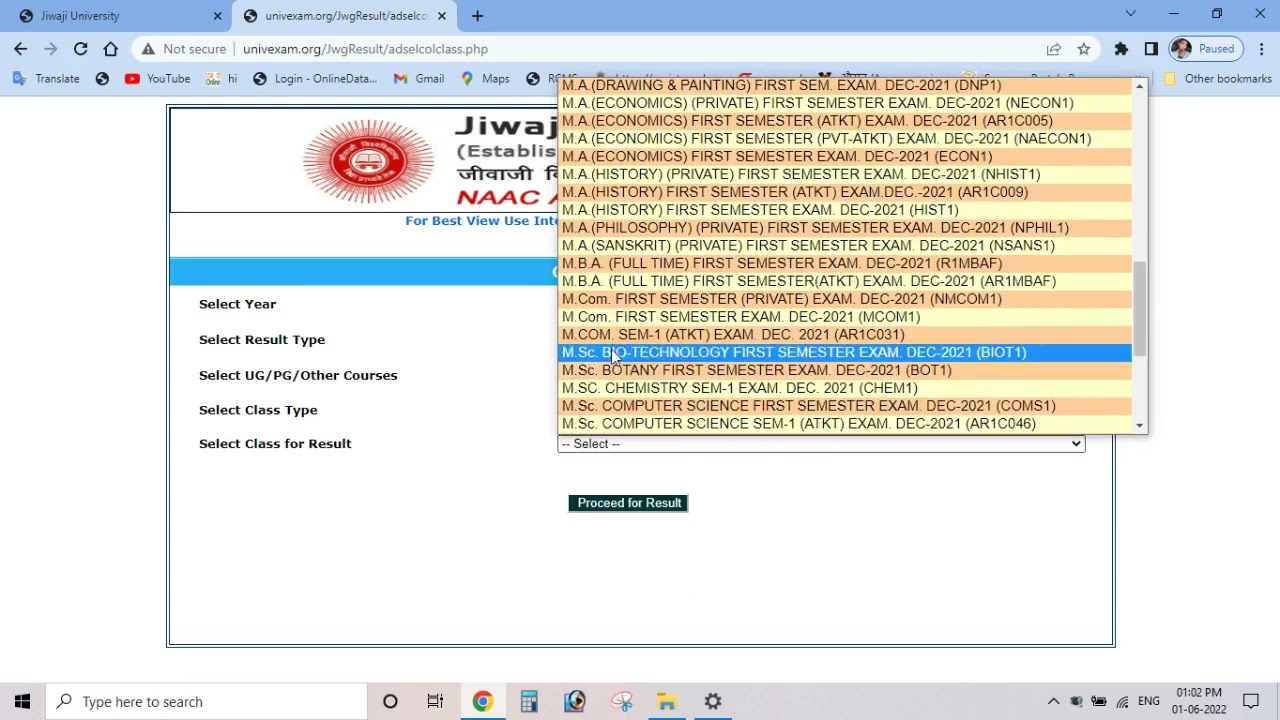Viewport: 1280px width, 720px height.
Task: Open the Chrome side panel
Action: [x=1151, y=48]
